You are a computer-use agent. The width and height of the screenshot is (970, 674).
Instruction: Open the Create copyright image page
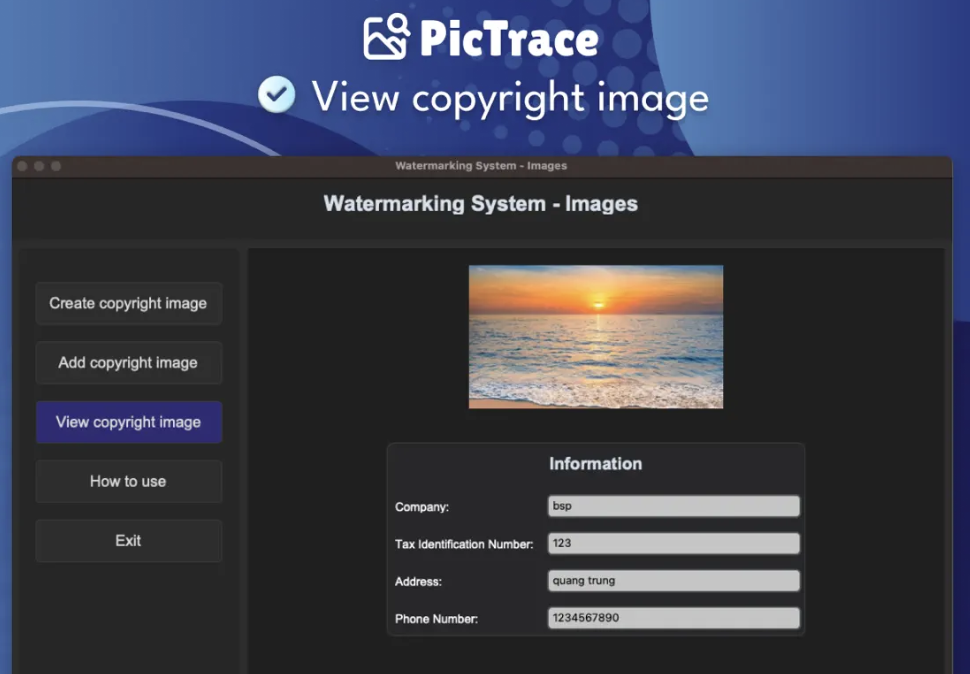pyautogui.click(x=128, y=303)
